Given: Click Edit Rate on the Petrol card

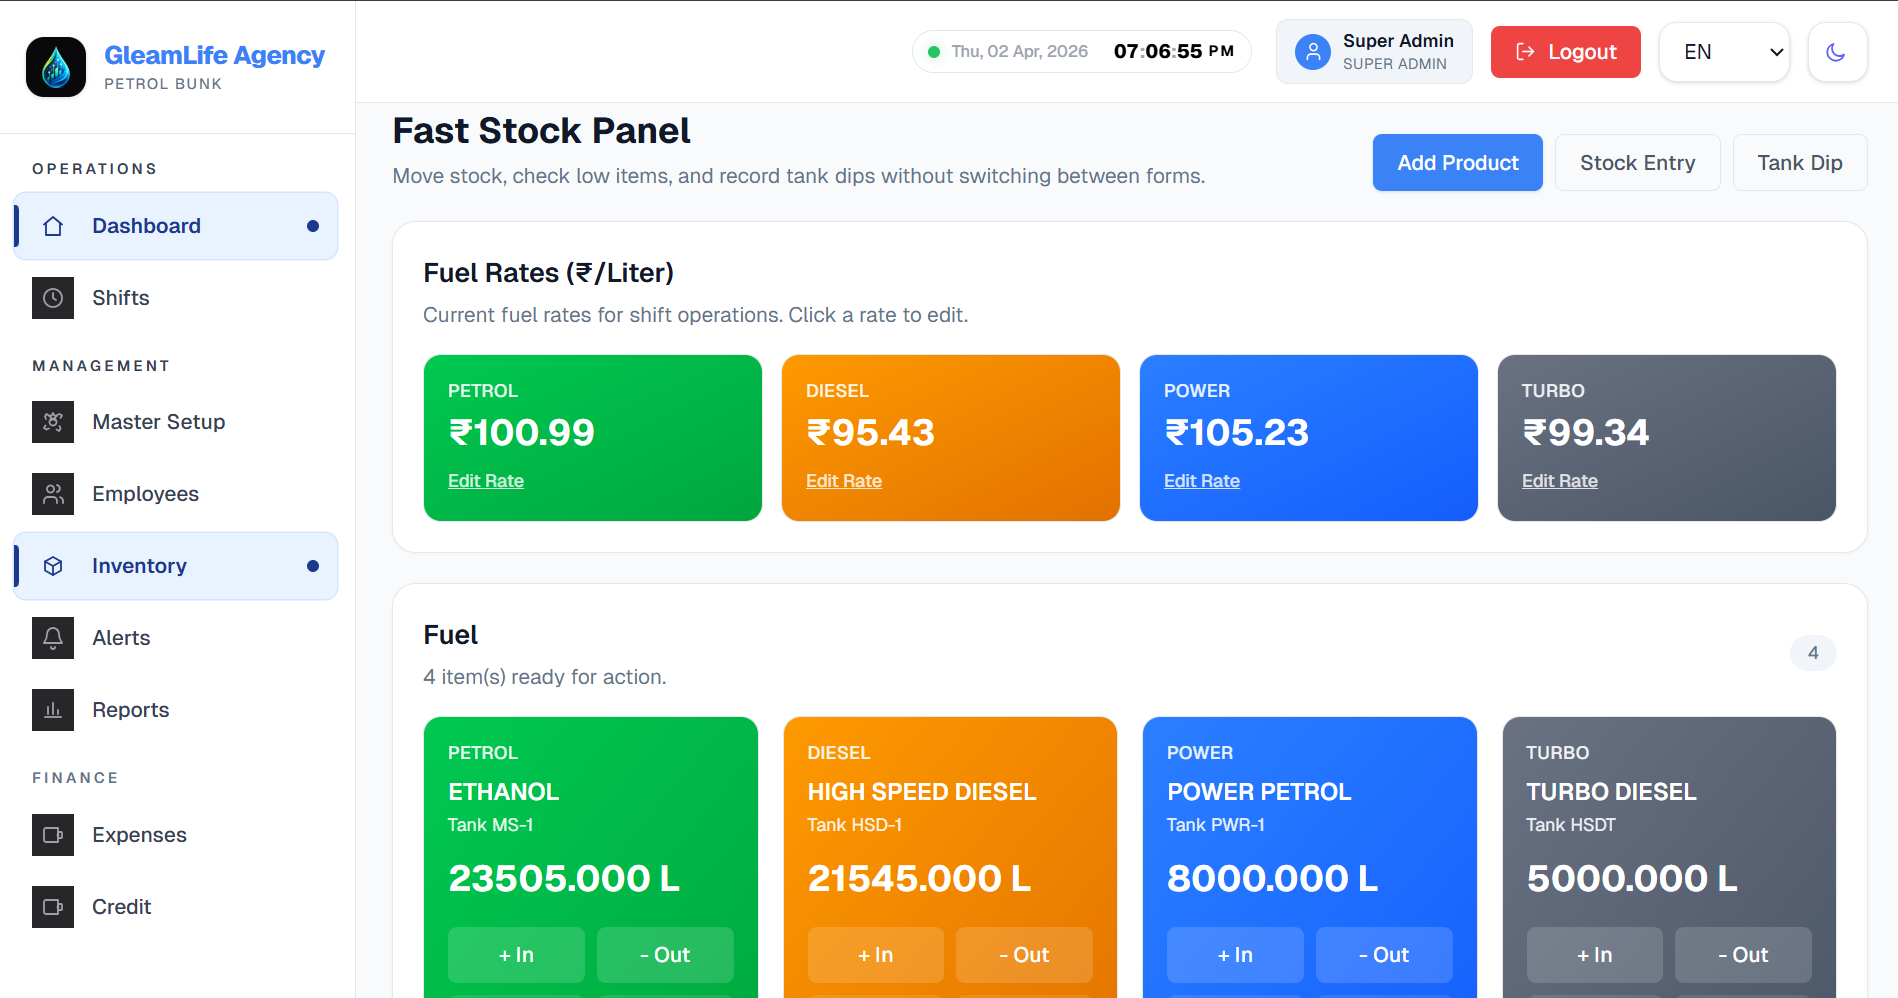Looking at the screenshot, I should (486, 481).
